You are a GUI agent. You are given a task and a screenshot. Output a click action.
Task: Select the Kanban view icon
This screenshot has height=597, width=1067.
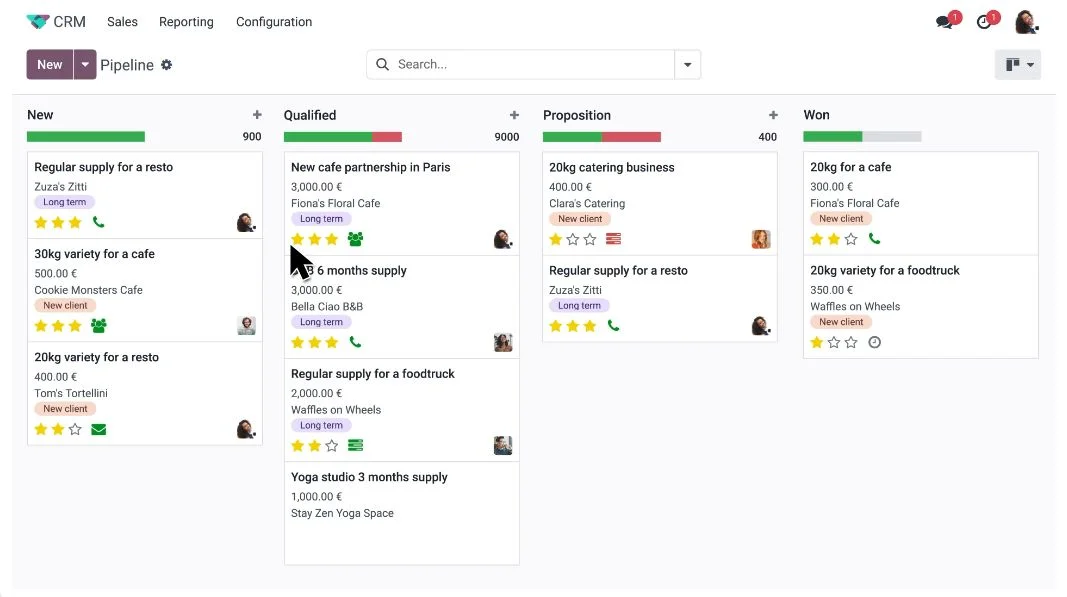tap(1010, 63)
